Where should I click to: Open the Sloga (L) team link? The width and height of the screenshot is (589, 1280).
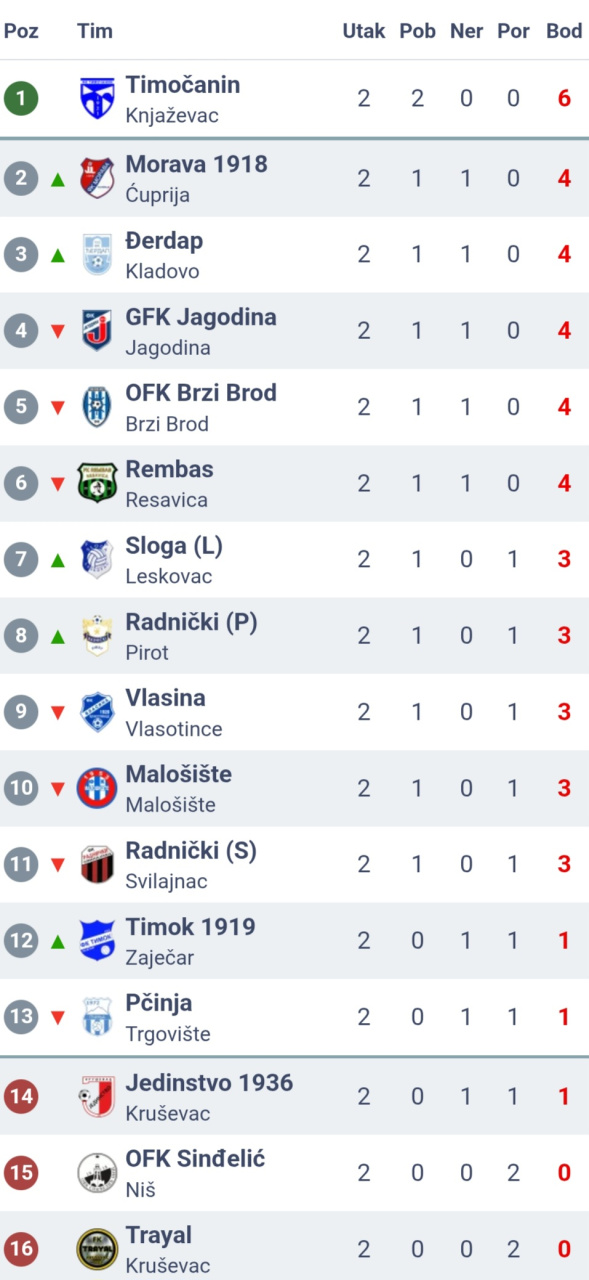[x=174, y=546]
